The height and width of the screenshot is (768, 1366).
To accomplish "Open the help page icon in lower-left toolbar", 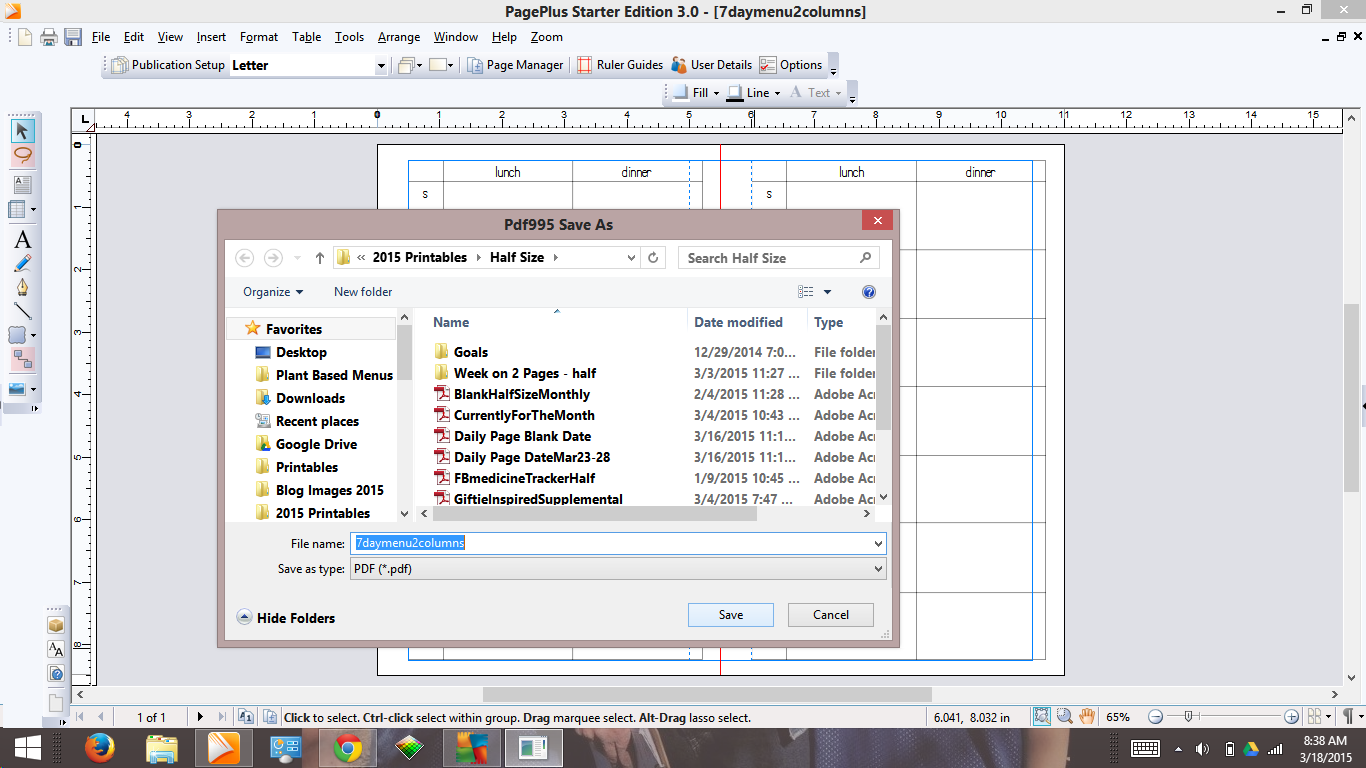I will [56, 674].
